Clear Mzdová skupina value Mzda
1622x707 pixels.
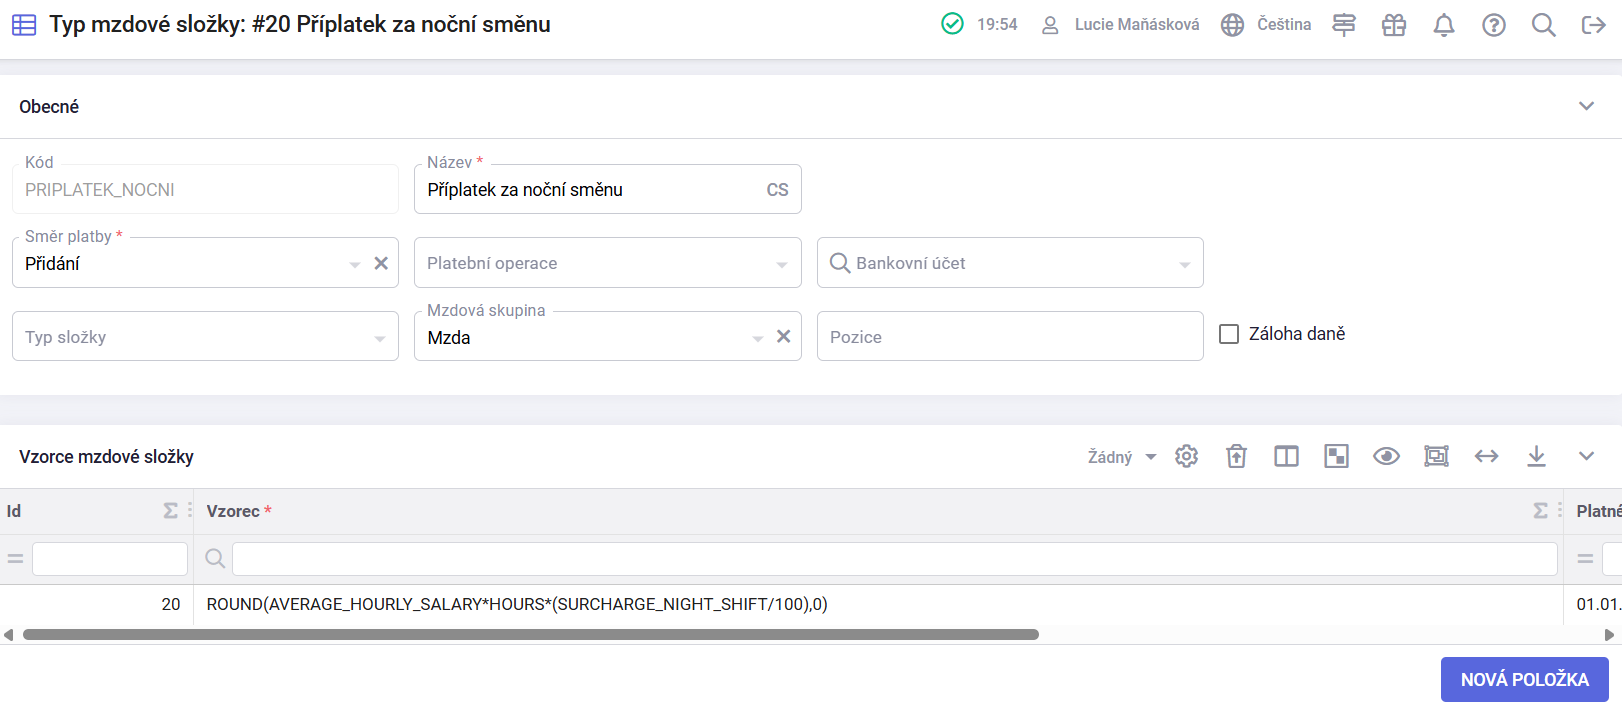(x=784, y=337)
